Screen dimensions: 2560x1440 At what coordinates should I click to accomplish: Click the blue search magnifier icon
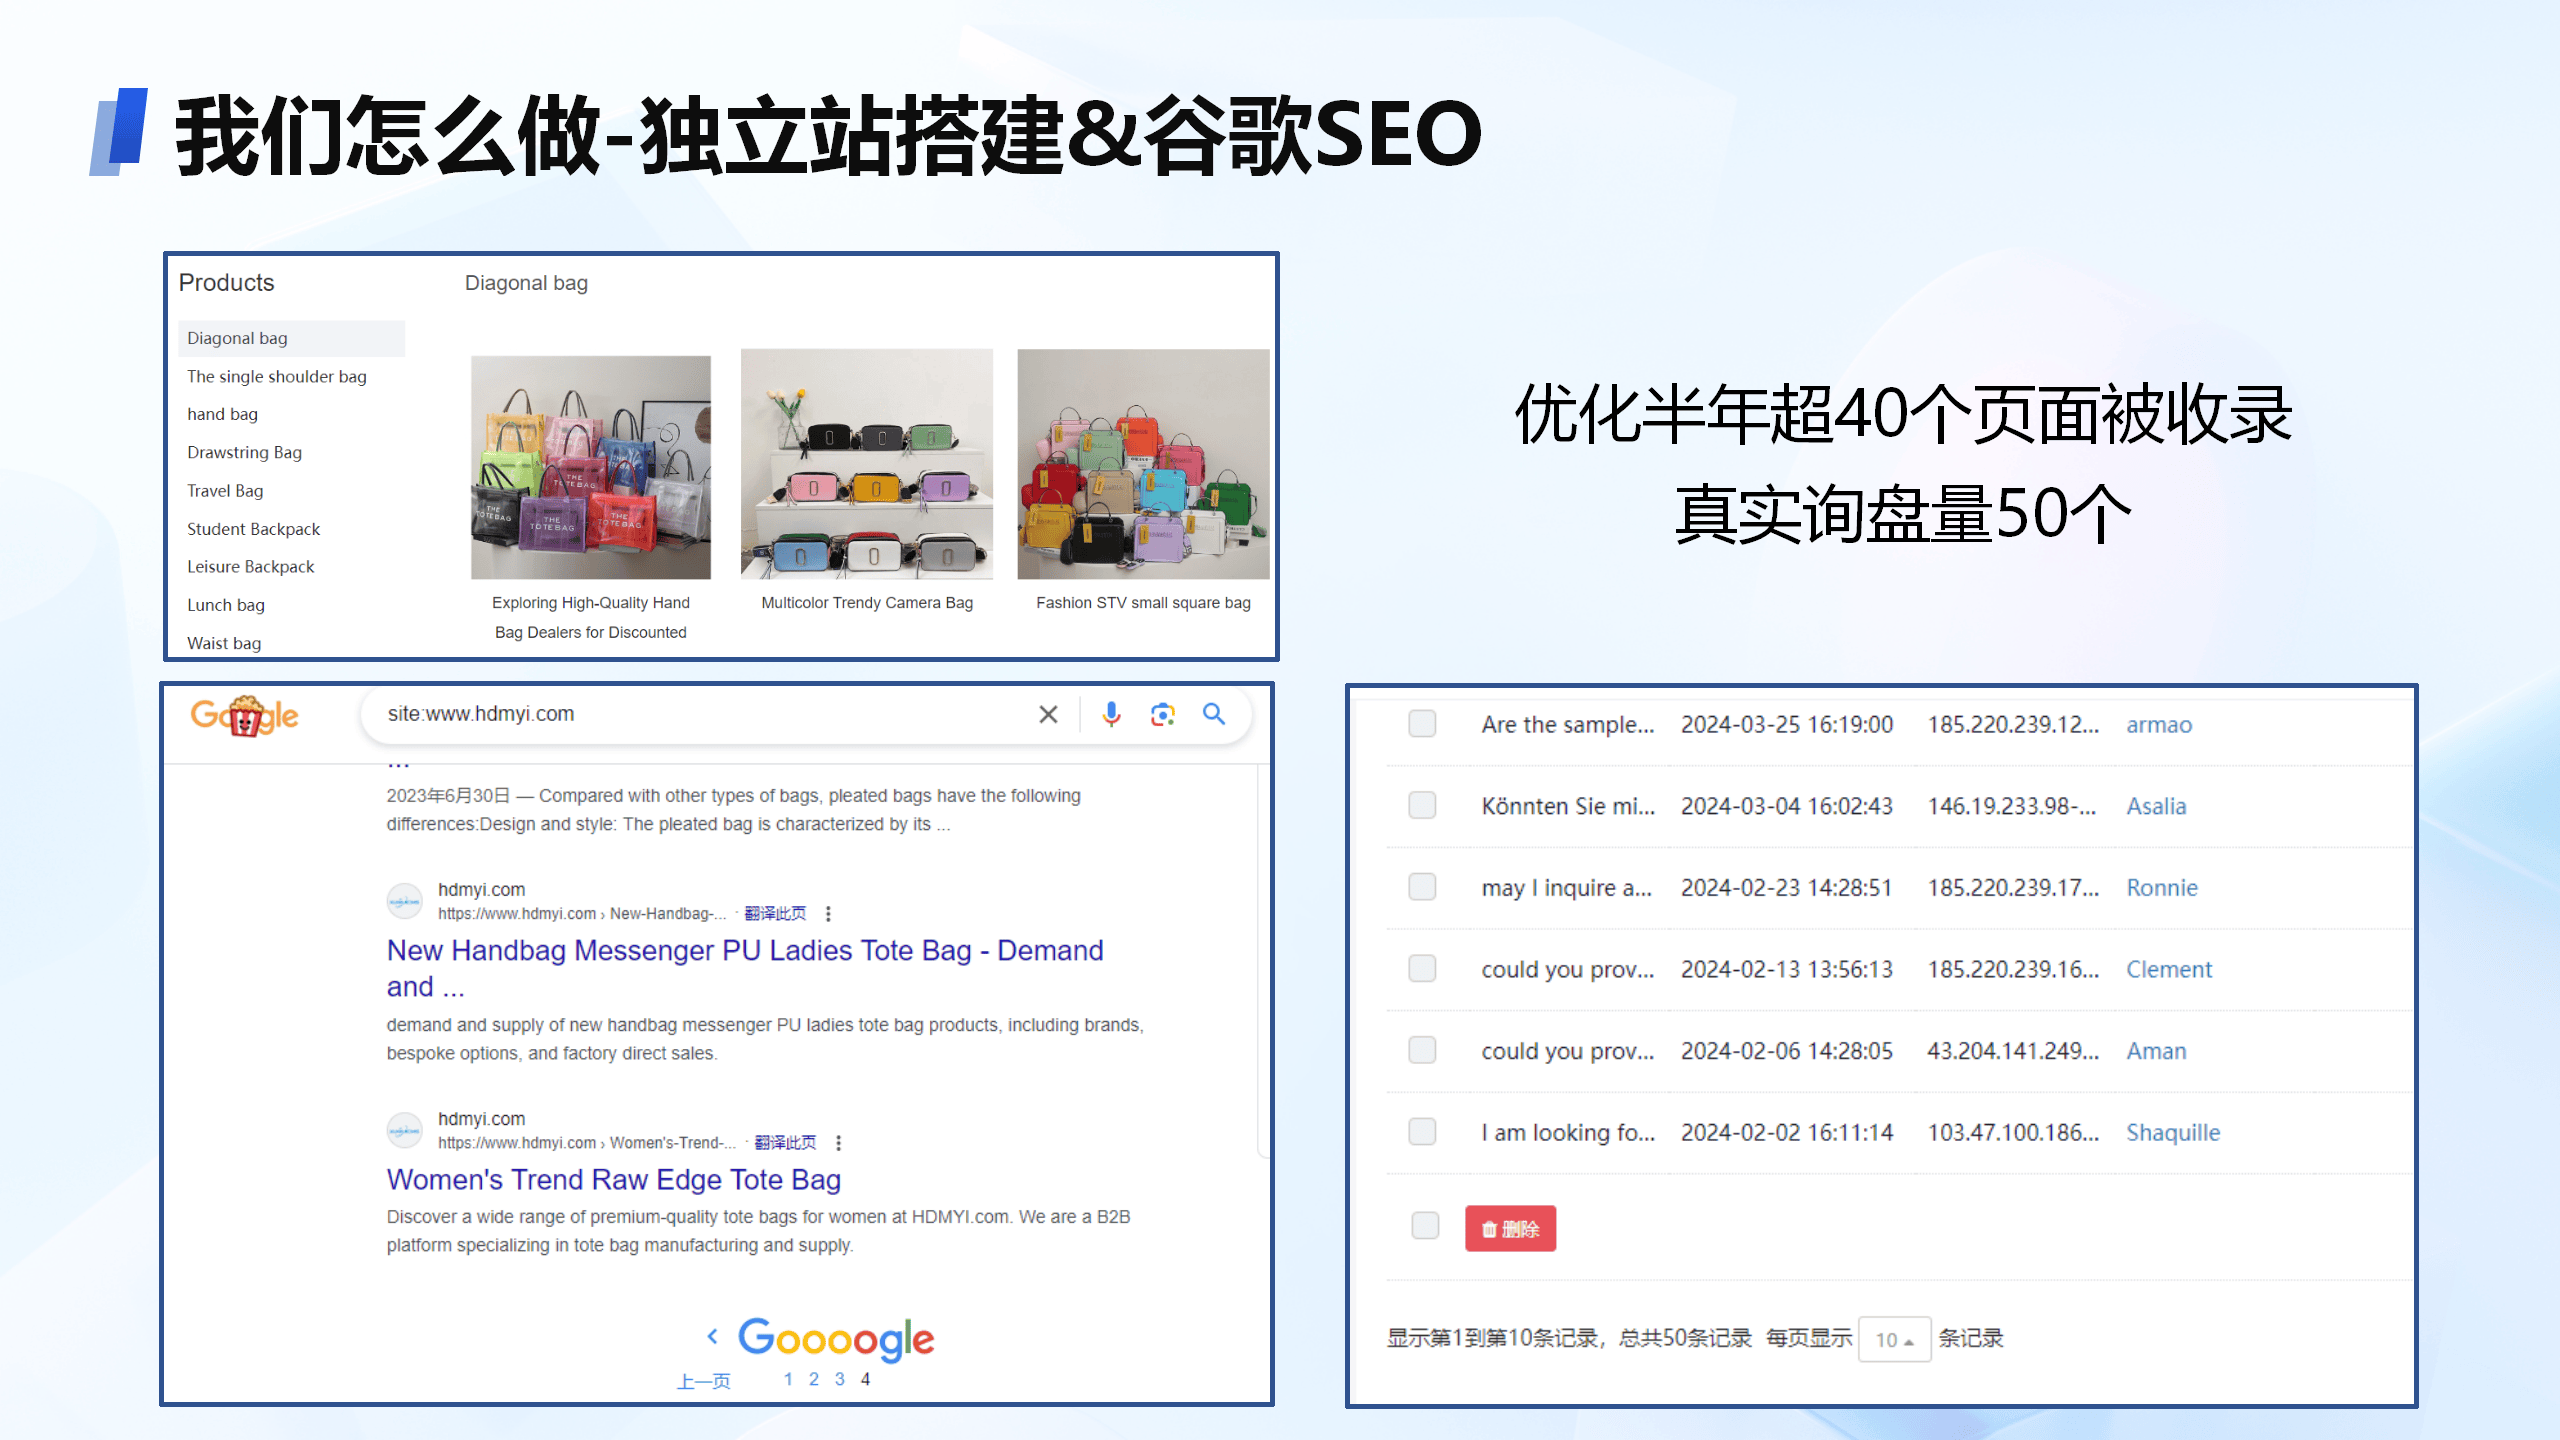[x=1214, y=714]
